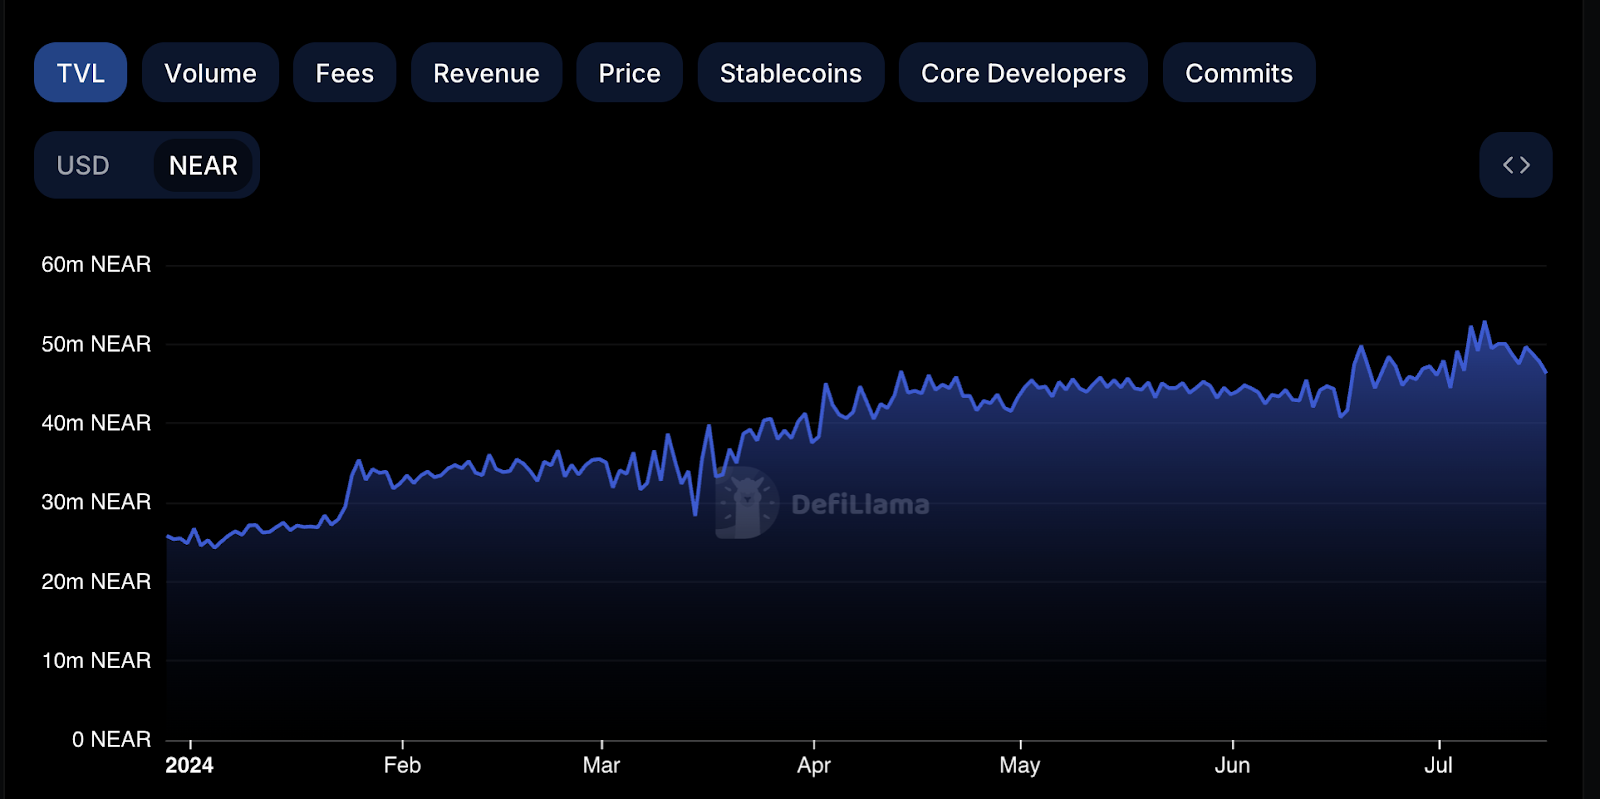Select the NEAR denomination toggle
1600x799 pixels.
click(203, 165)
